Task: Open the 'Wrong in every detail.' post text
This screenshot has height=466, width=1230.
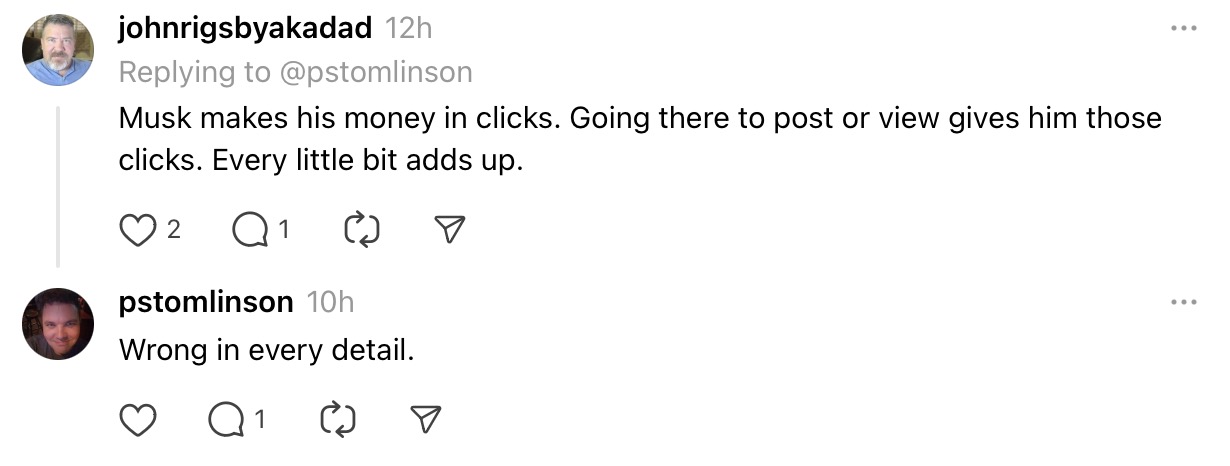Action: coord(266,351)
